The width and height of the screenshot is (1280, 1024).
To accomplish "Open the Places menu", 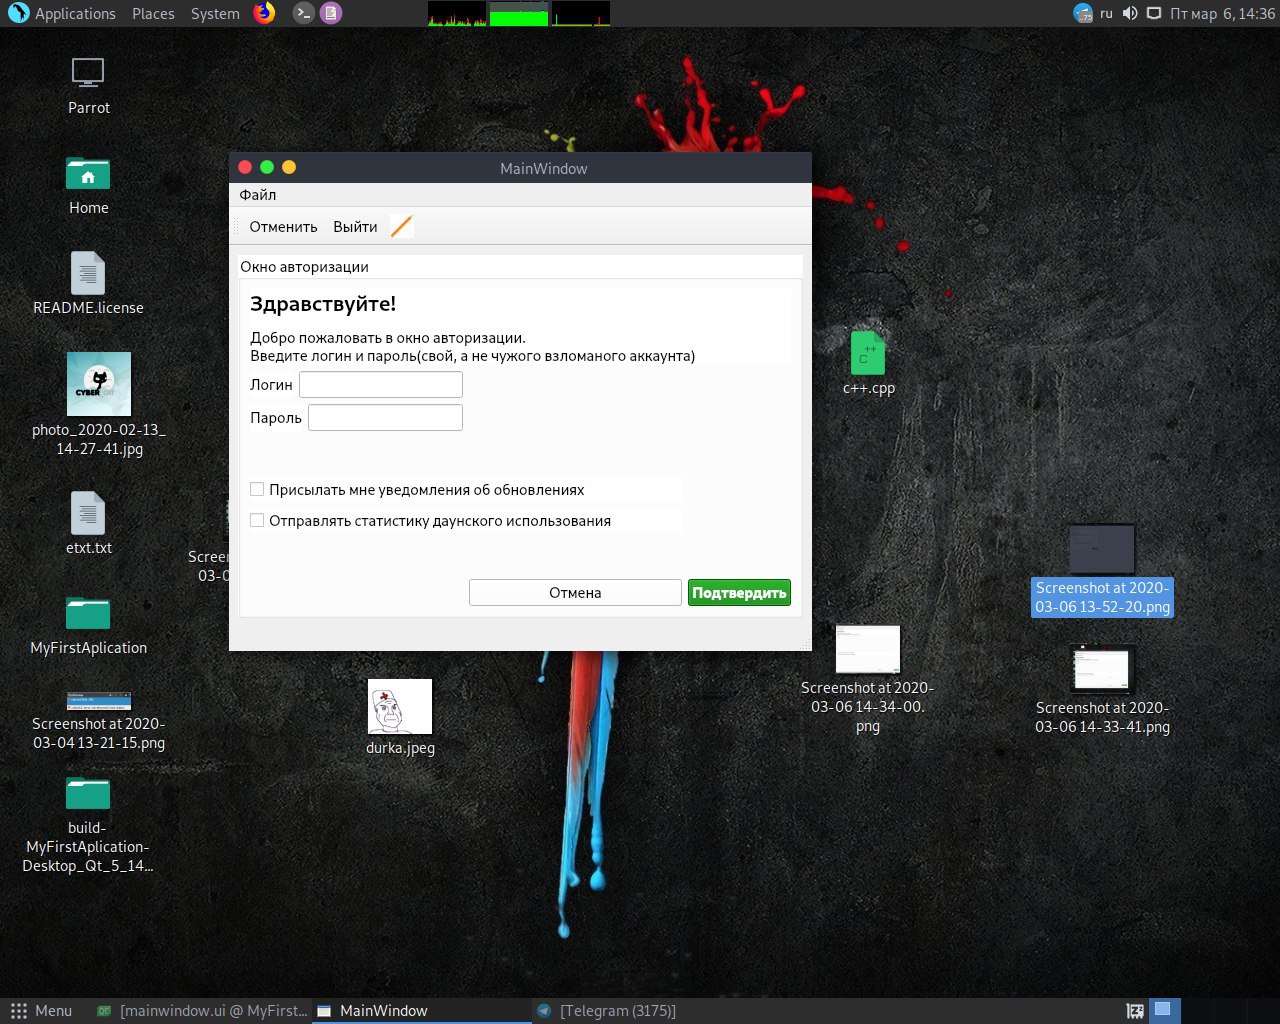I will (x=153, y=14).
